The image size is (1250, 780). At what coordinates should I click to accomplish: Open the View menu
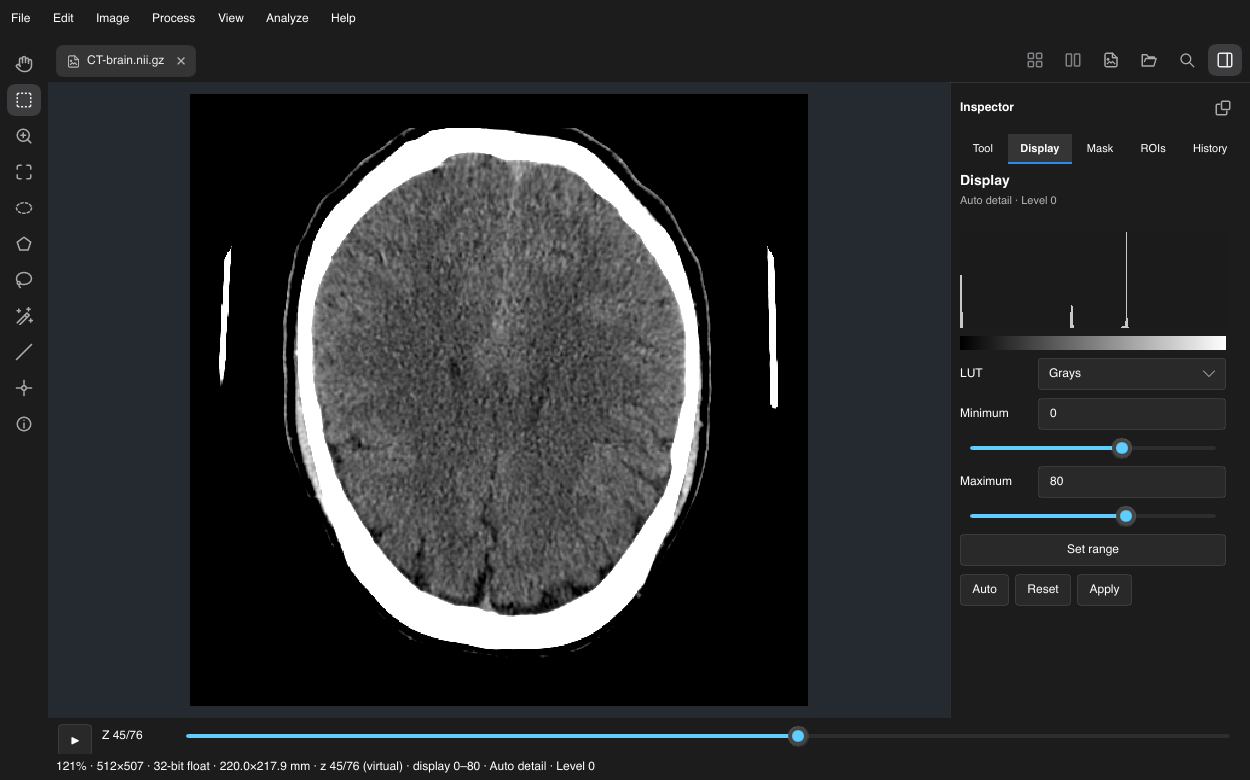tap(231, 18)
